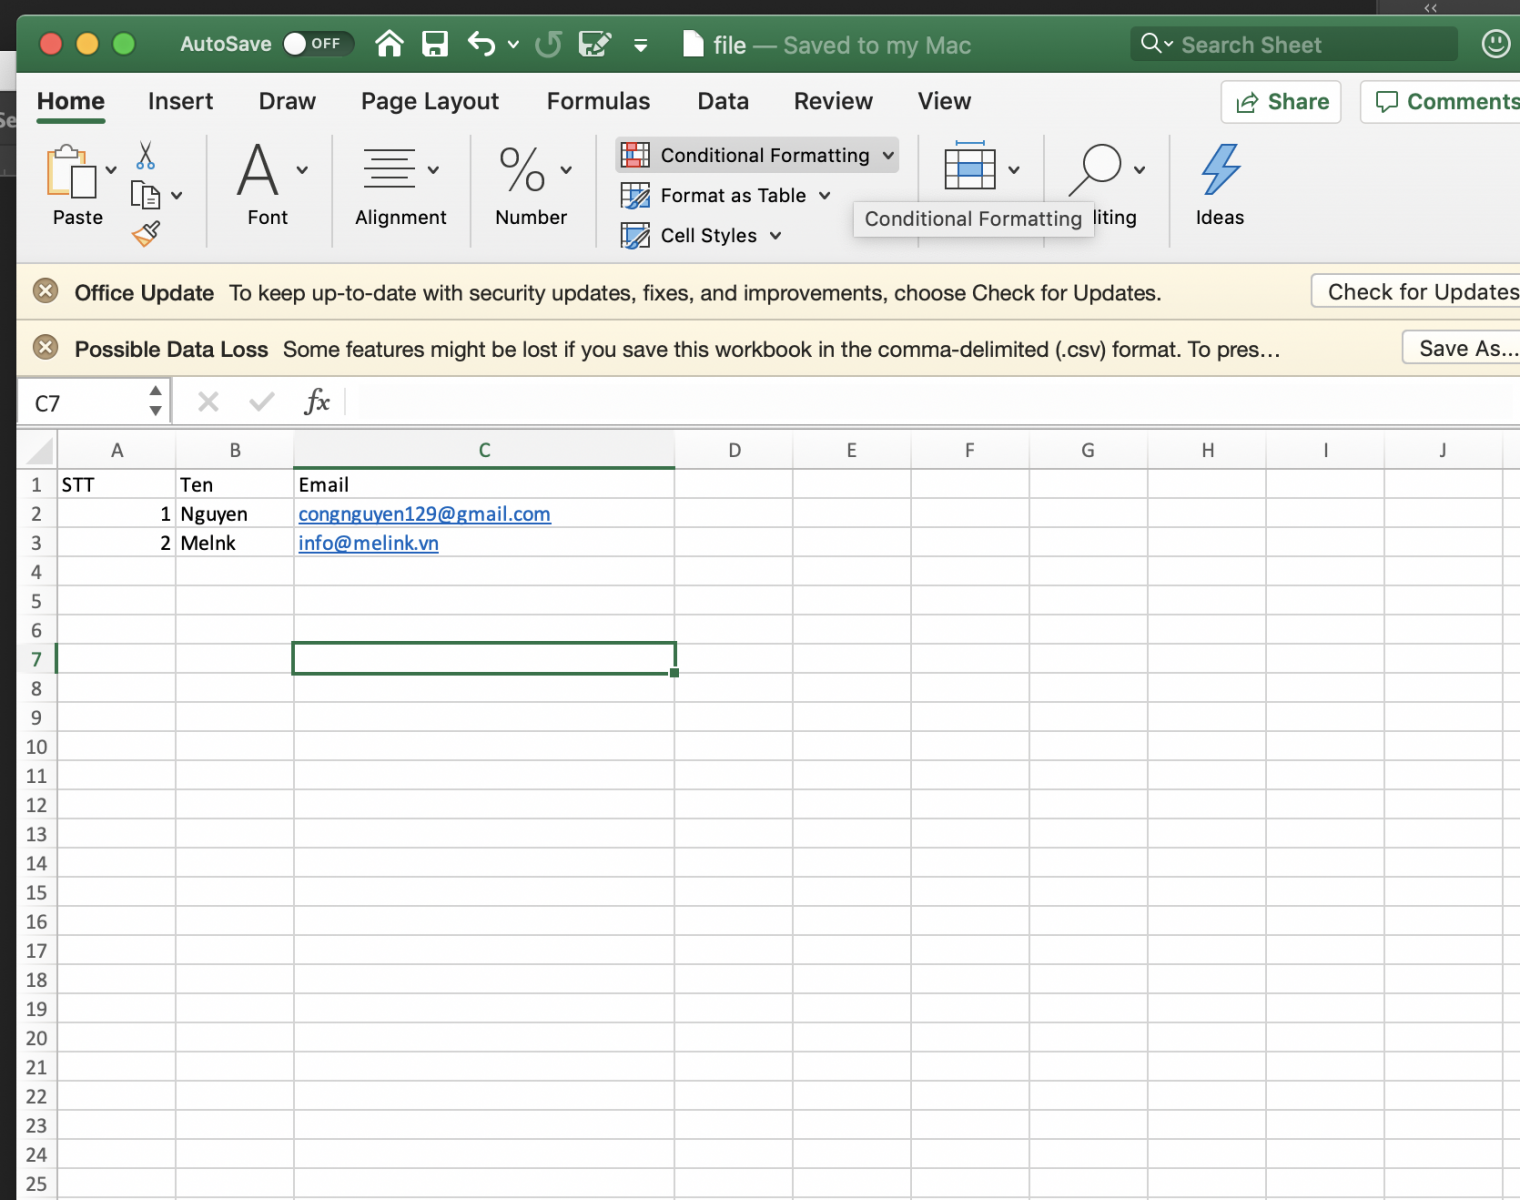1520x1200 pixels.
Task: Dismiss the Office Update notification bar
Action: tap(45, 291)
